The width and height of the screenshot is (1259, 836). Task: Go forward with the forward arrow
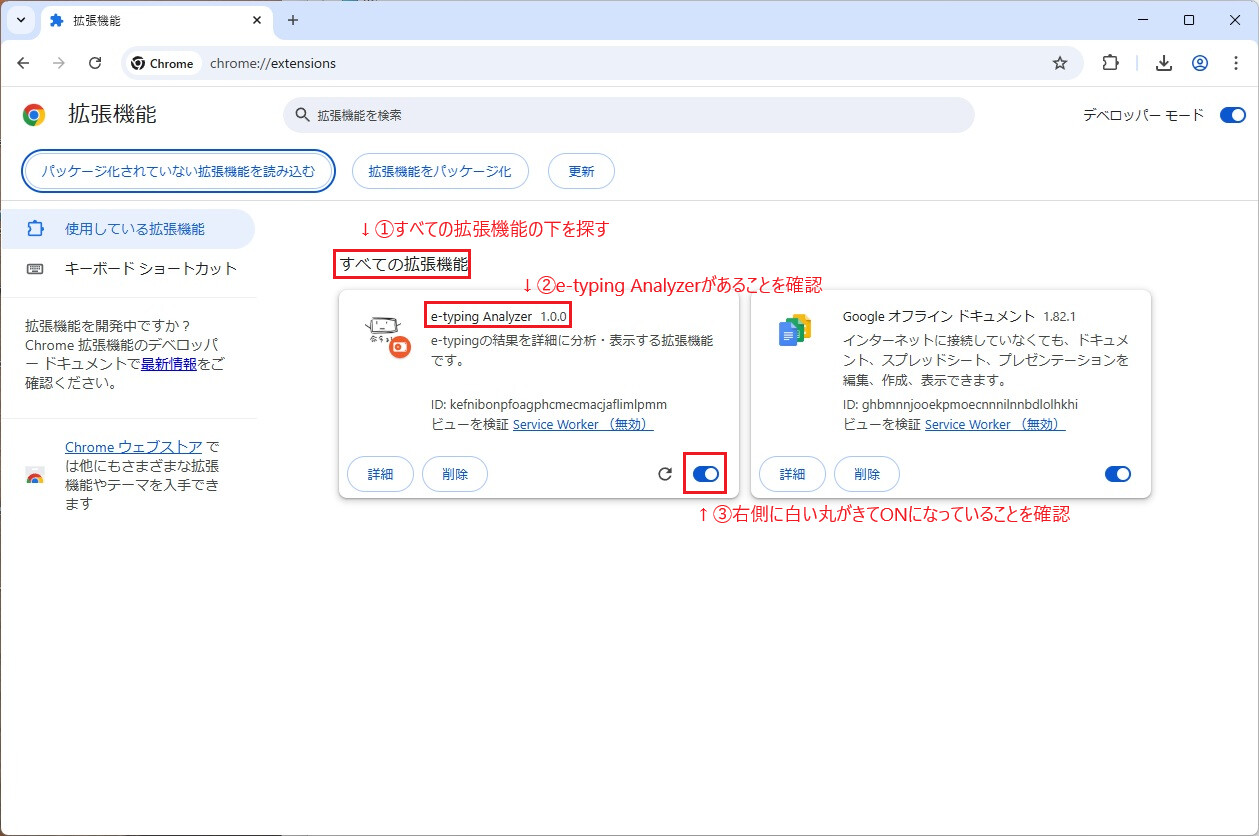click(59, 63)
